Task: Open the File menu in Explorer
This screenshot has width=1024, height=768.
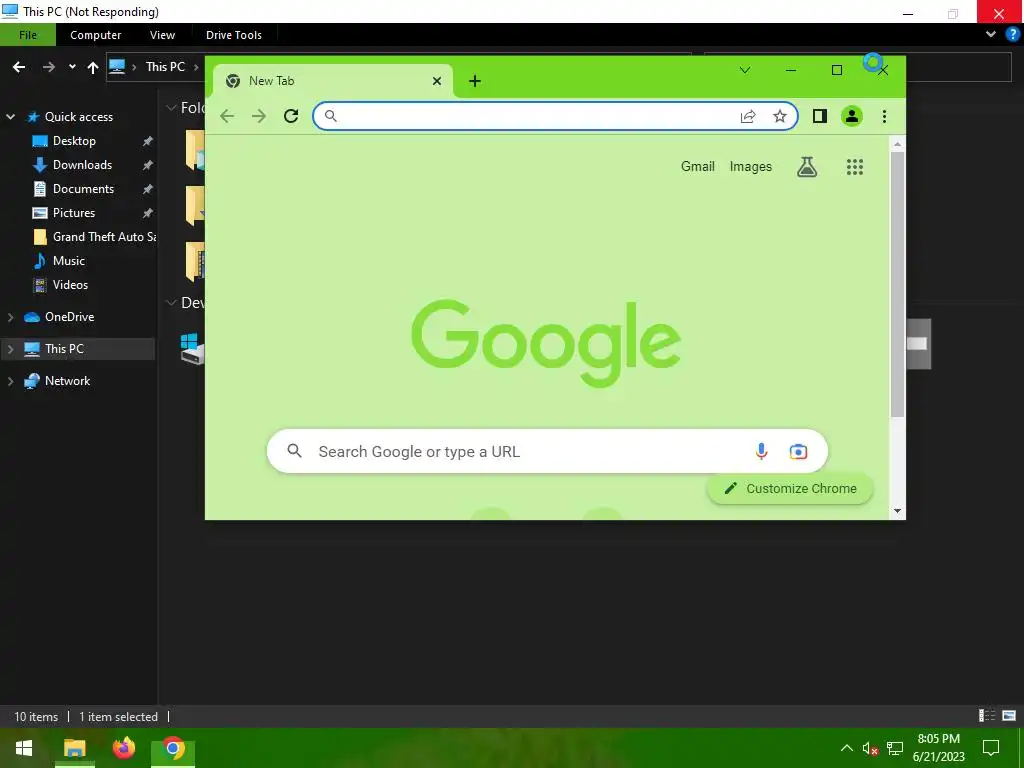Action: 28,35
